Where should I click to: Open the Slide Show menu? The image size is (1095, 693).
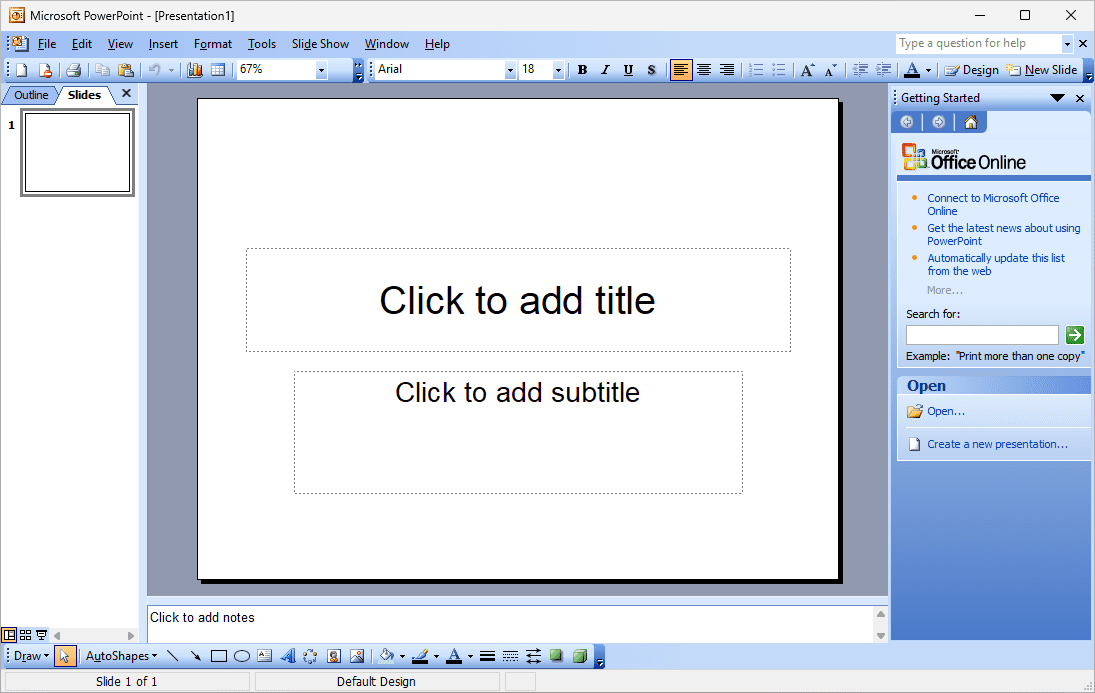320,44
